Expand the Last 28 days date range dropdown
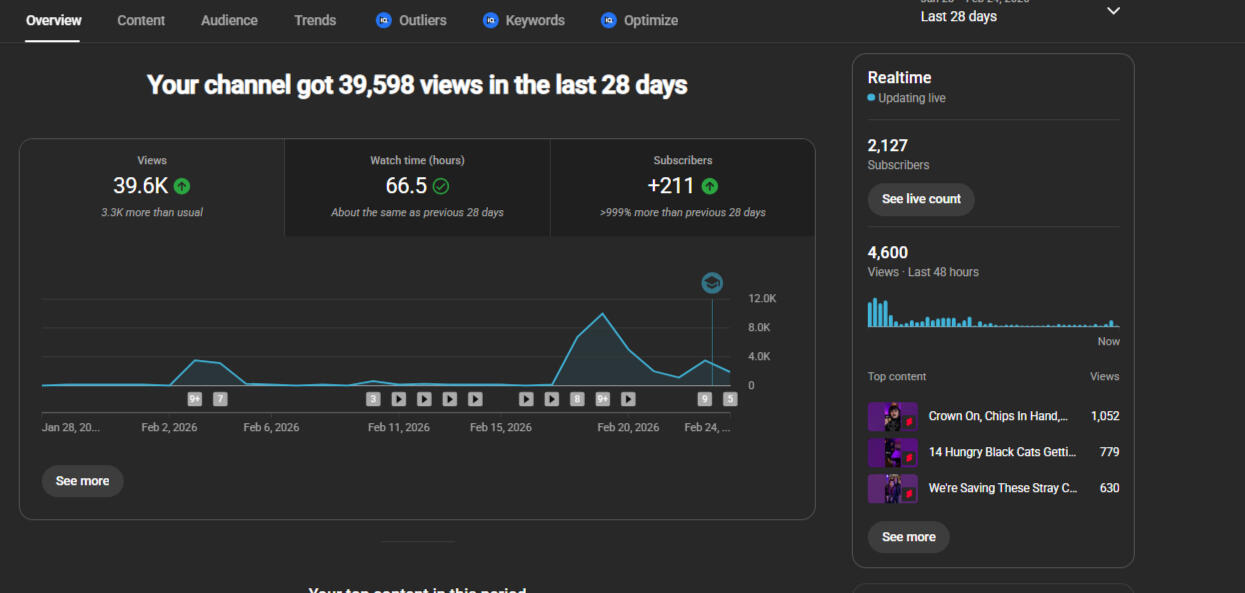Viewport: 1245px width, 593px height. [1113, 12]
